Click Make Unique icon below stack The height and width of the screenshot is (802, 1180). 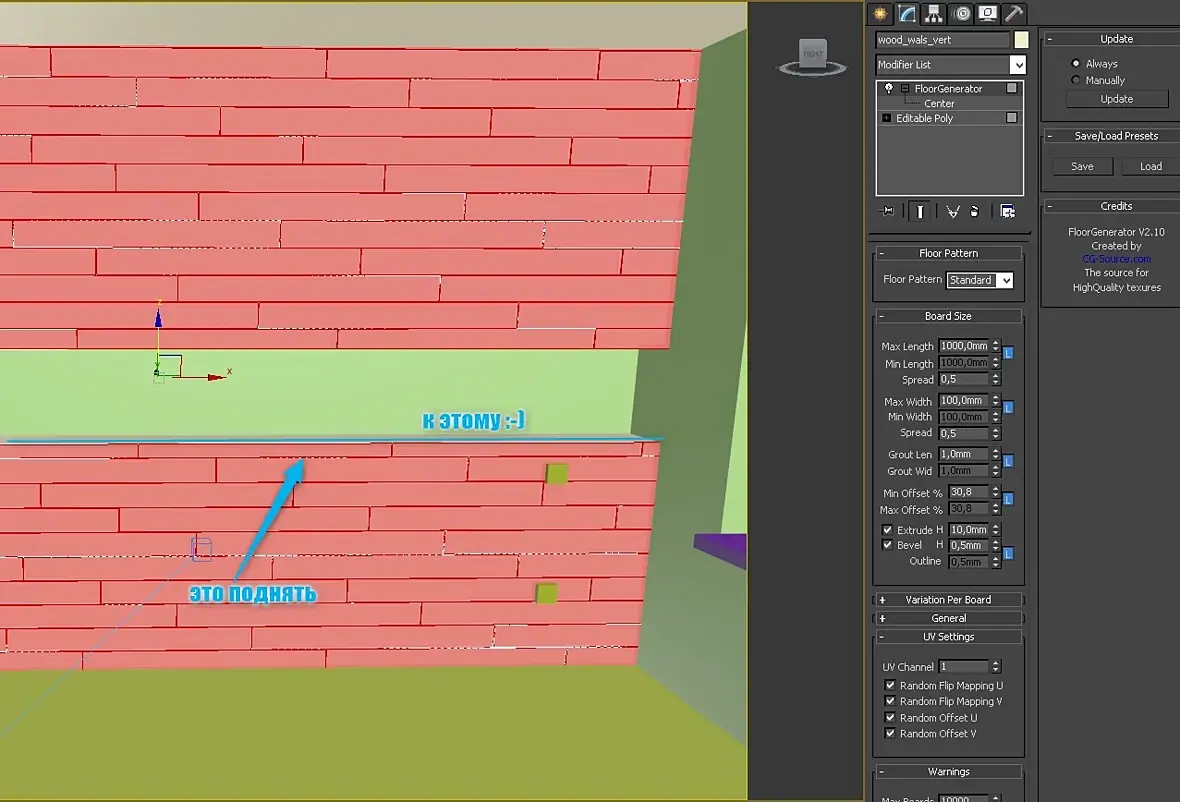tap(953, 211)
